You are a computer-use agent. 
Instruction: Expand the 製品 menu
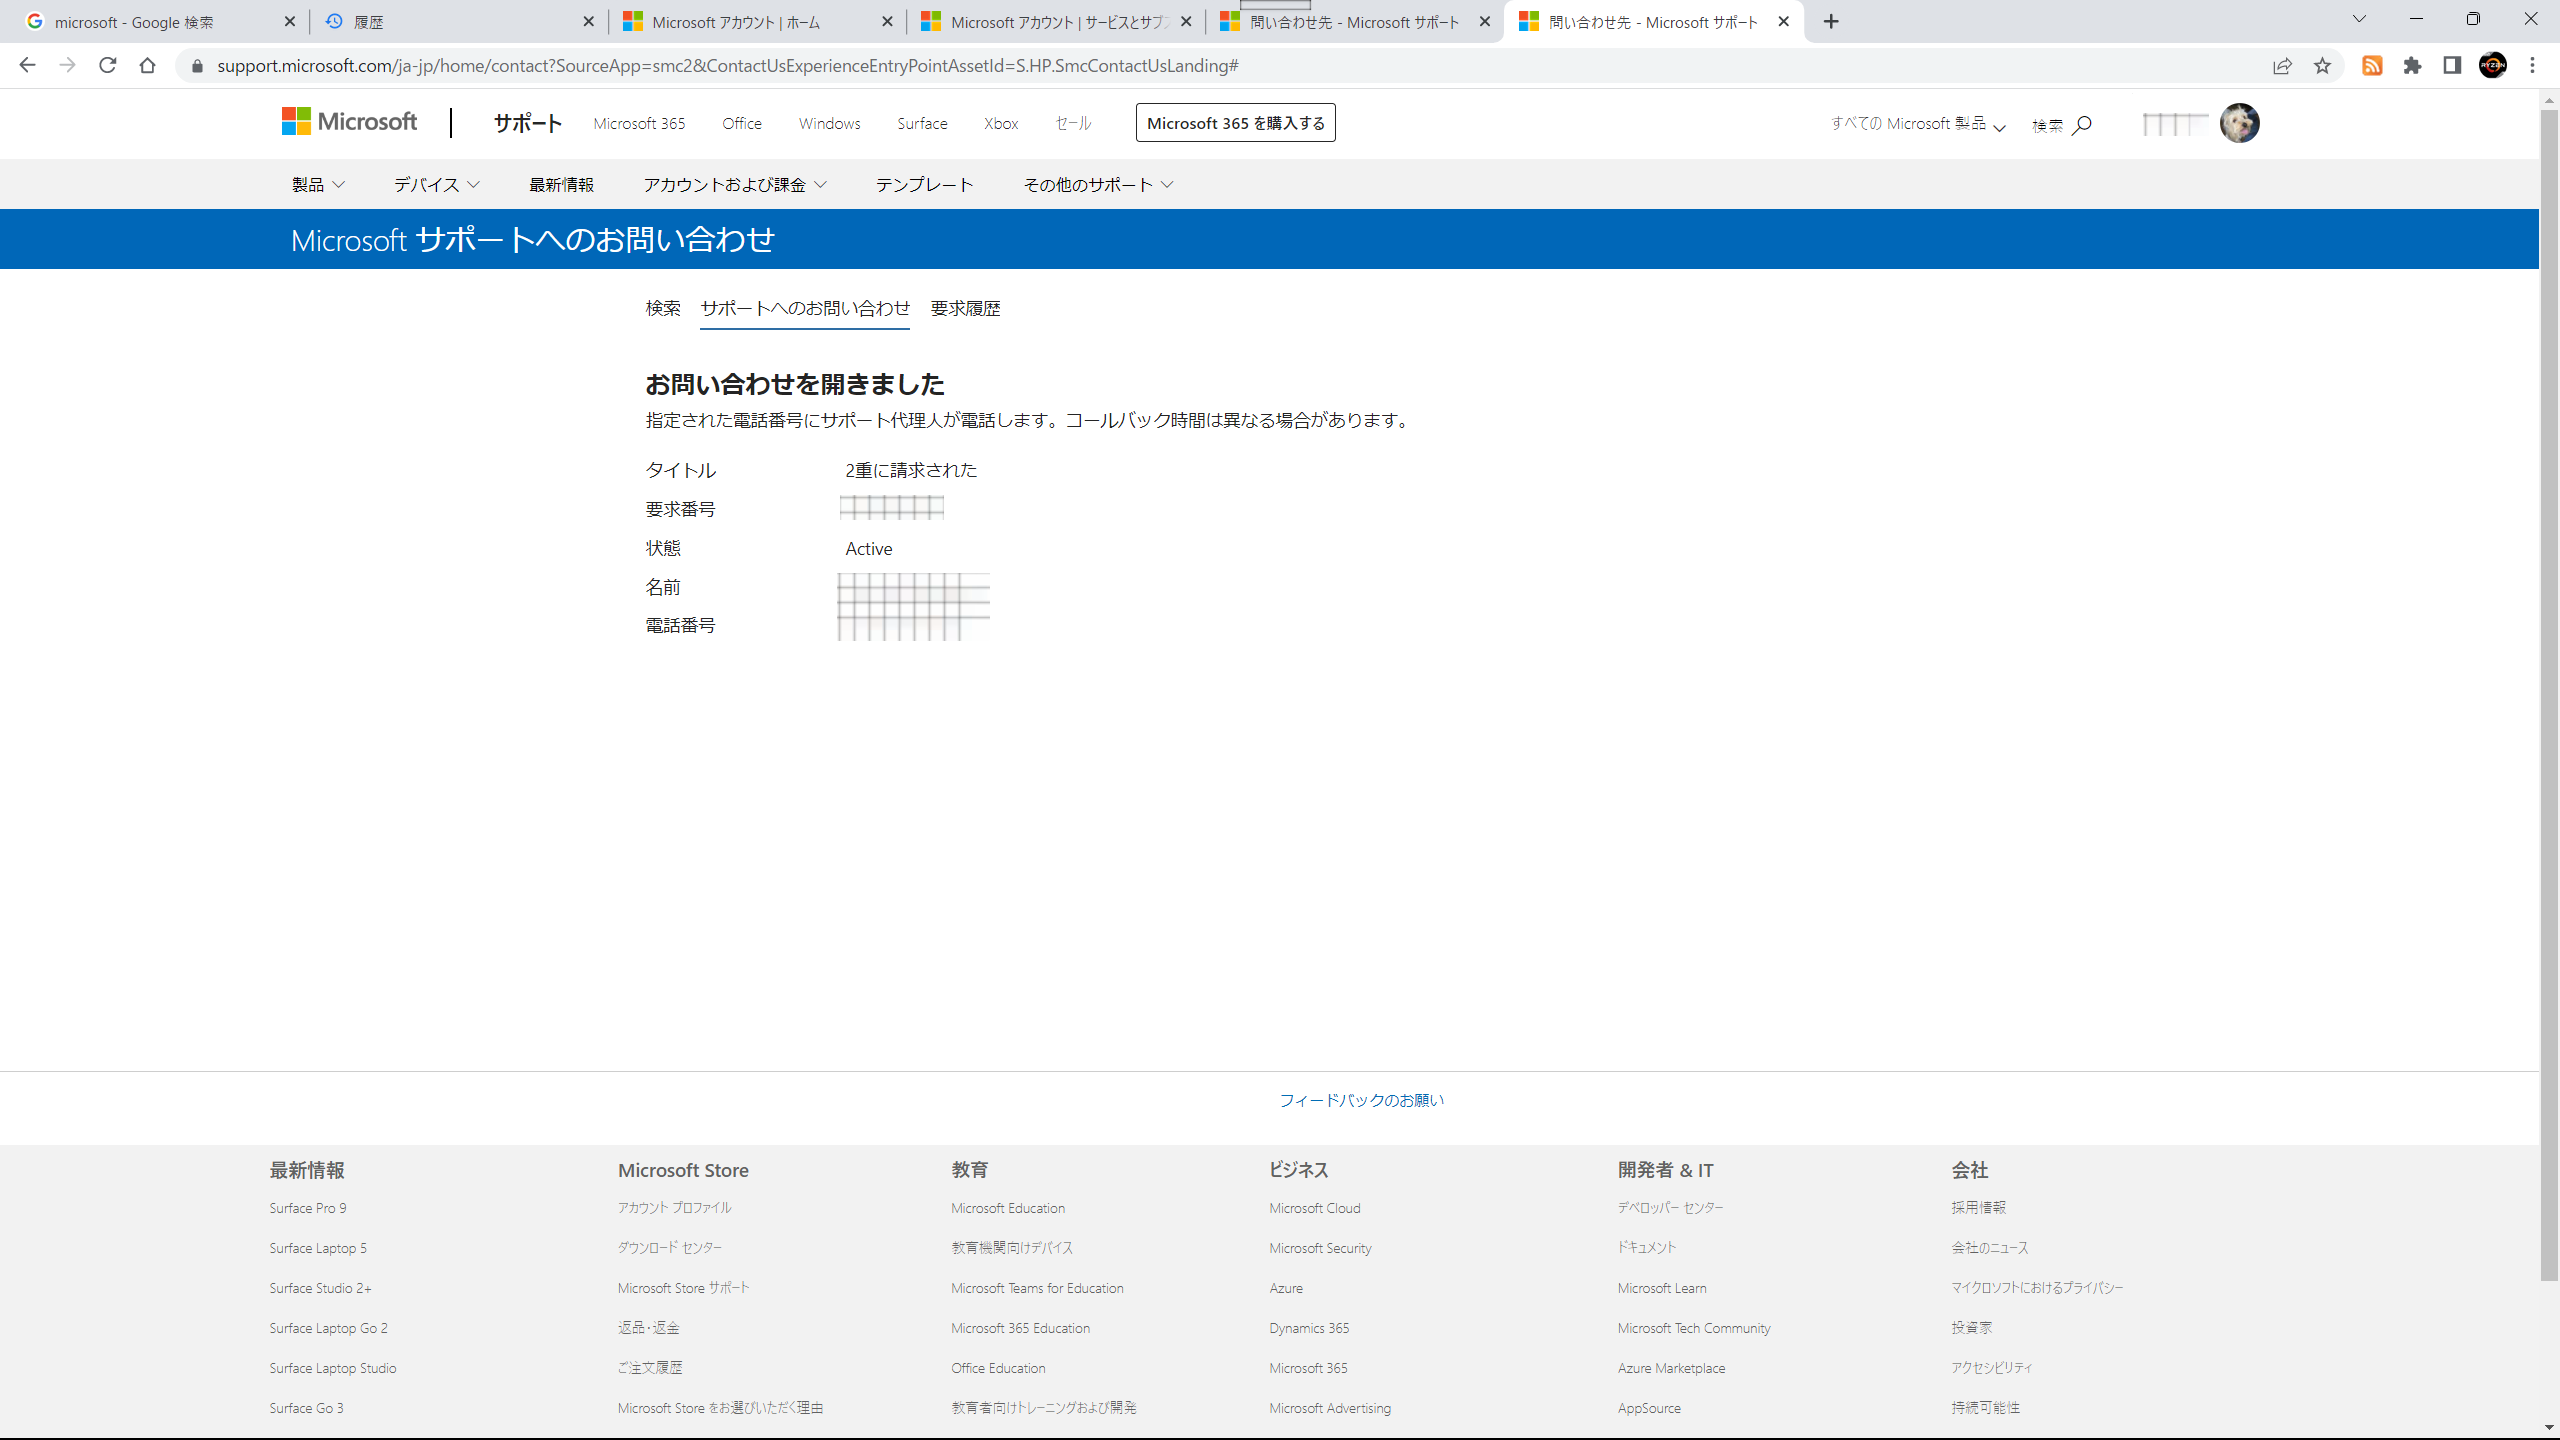click(x=318, y=185)
